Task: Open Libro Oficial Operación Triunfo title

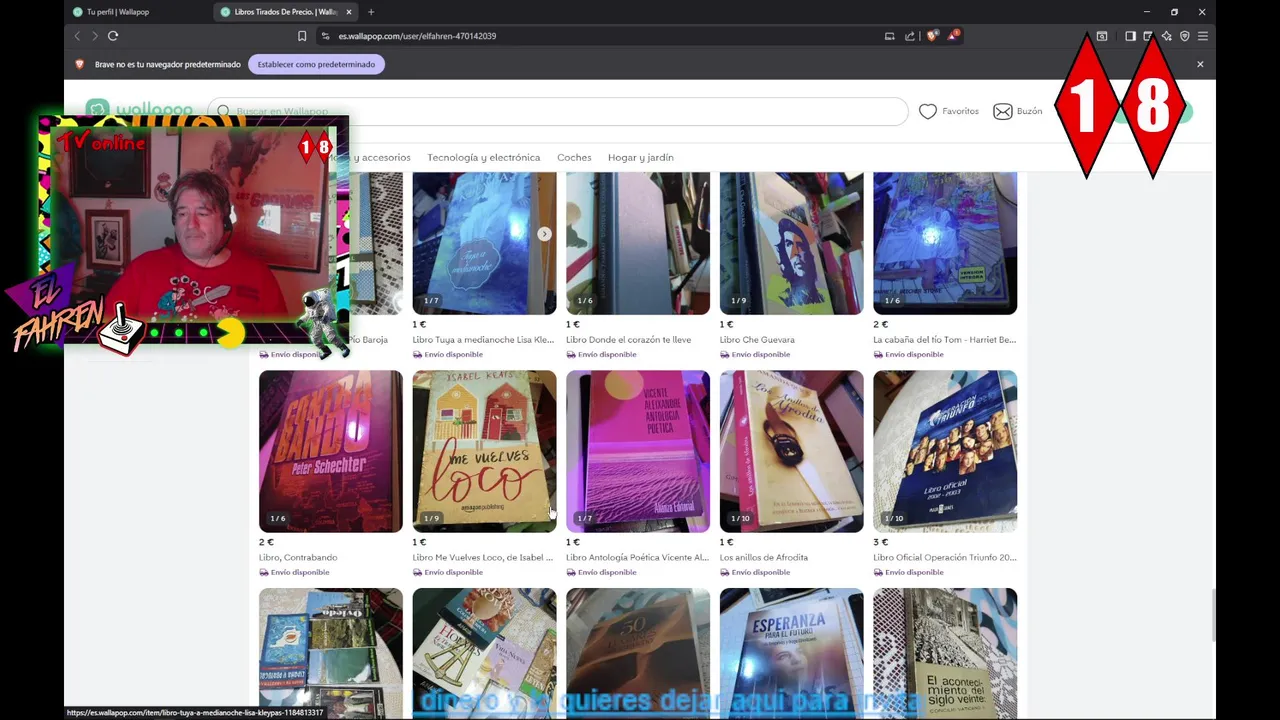Action: 944,558
